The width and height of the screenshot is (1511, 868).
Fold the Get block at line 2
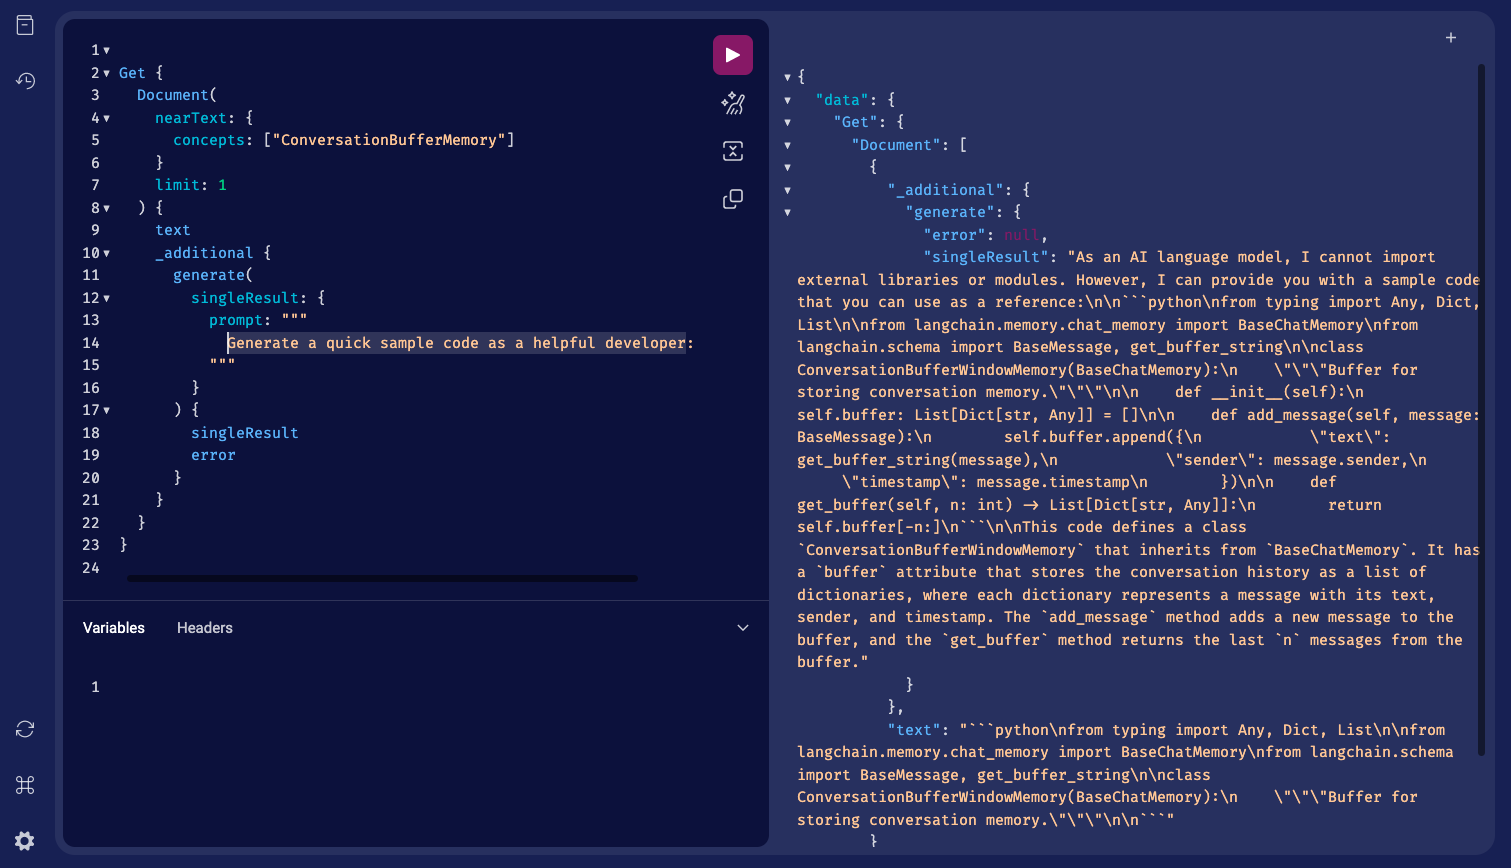pos(107,73)
